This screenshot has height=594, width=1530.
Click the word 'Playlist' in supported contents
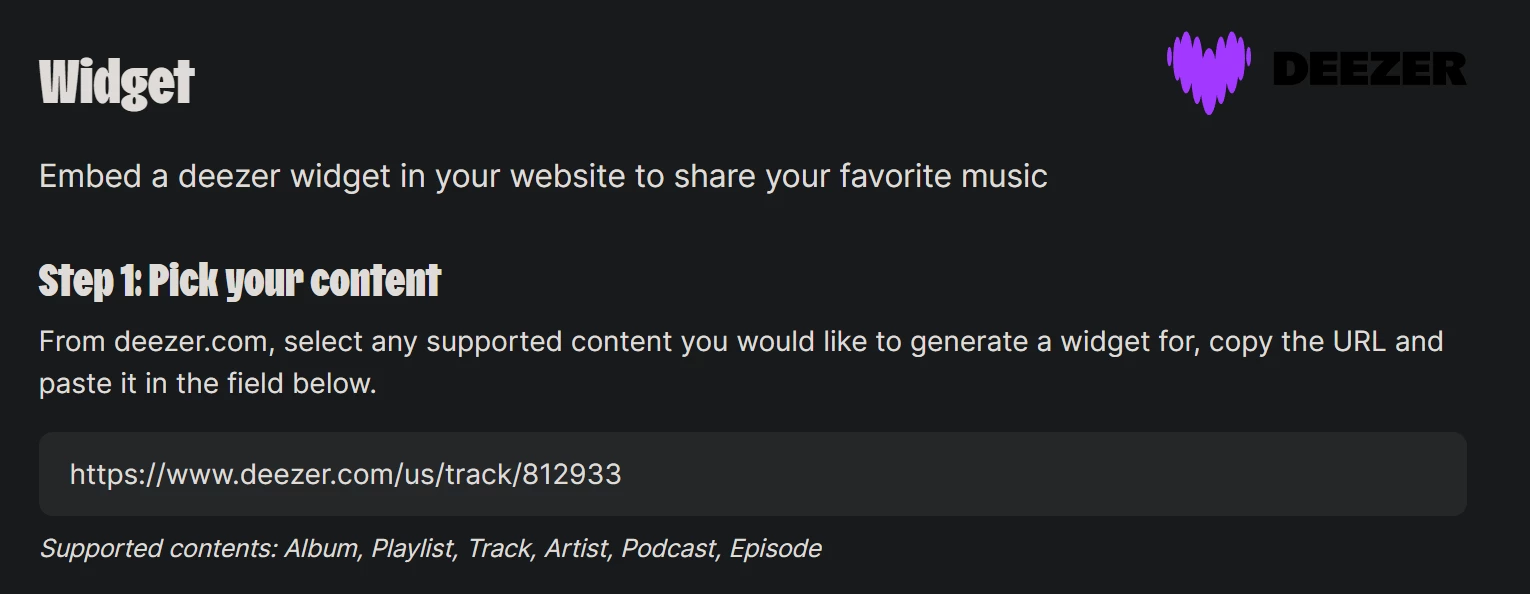coord(414,549)
